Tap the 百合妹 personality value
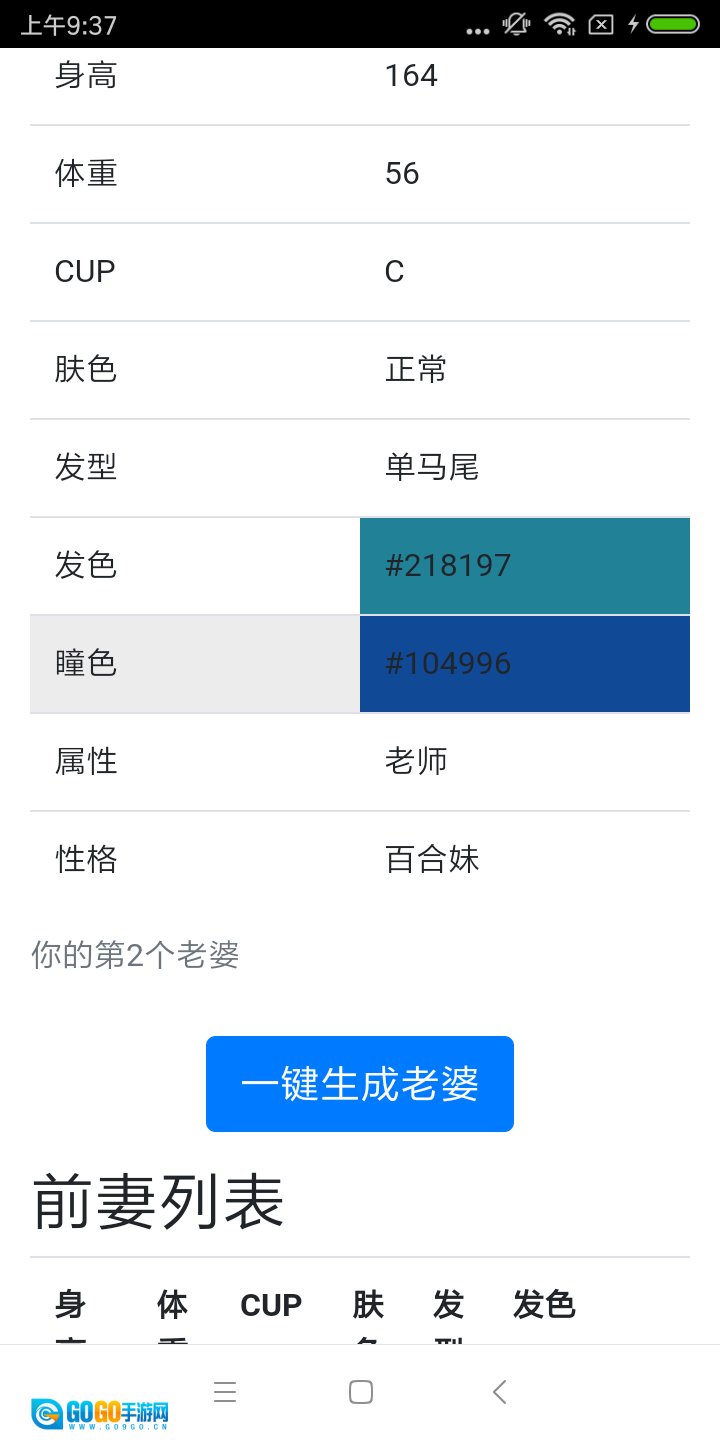 (x=432, y=859)
